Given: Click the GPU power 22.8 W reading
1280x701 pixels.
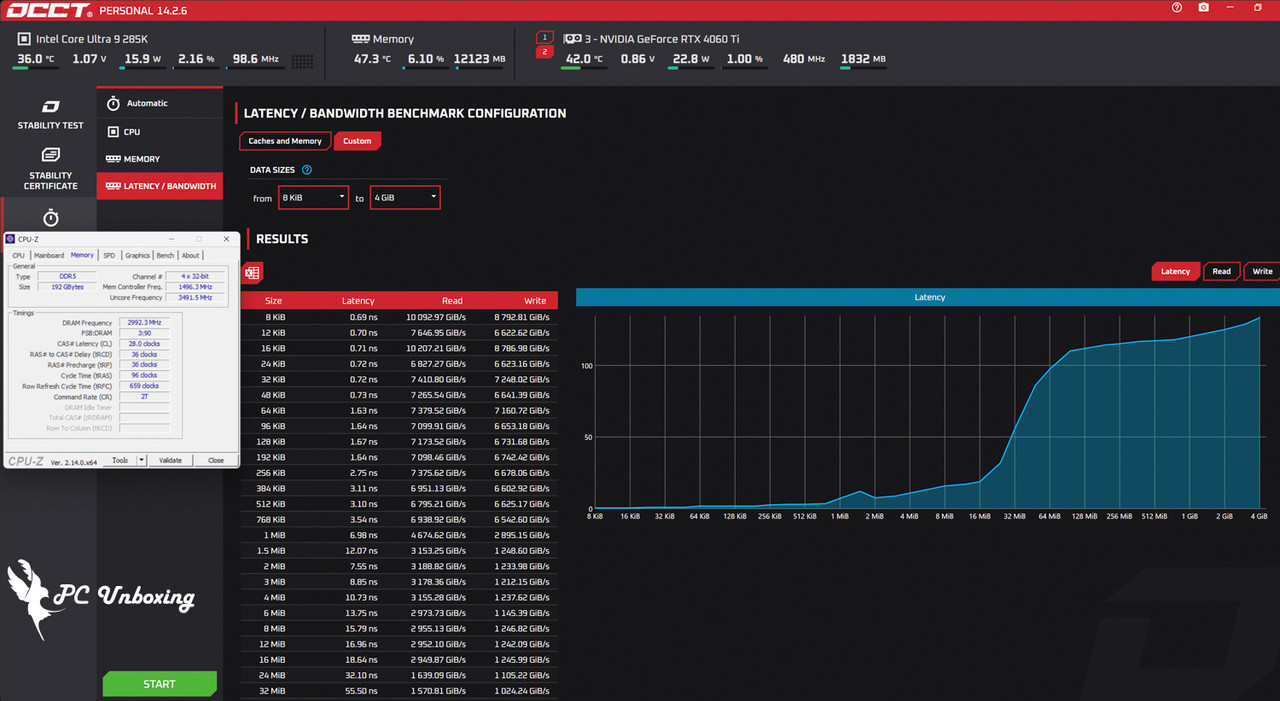Looking at the screenshot, I should coord(691,59).
